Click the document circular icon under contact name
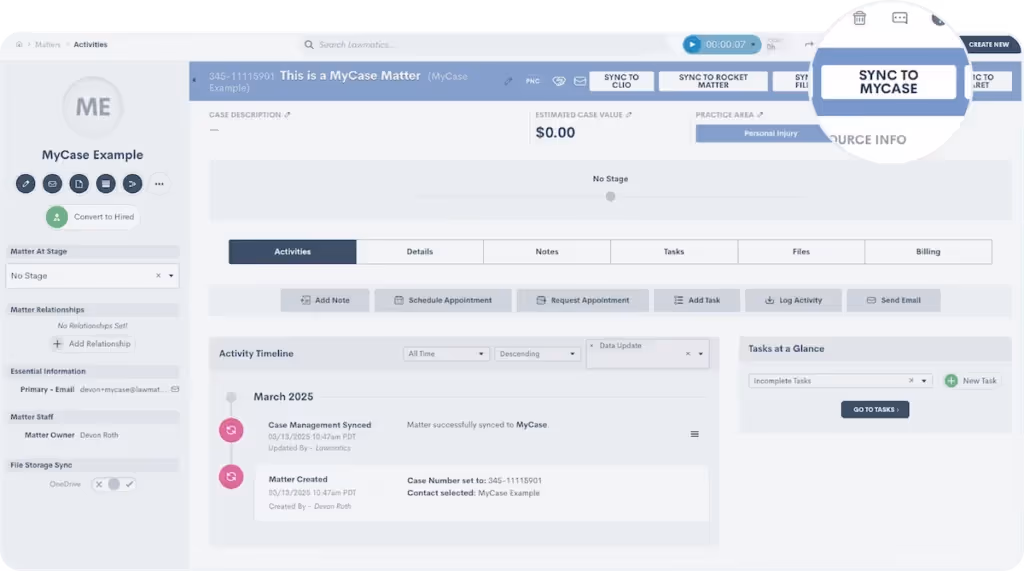Screen dimensions: 1024x571 click(x=79, y=184)
